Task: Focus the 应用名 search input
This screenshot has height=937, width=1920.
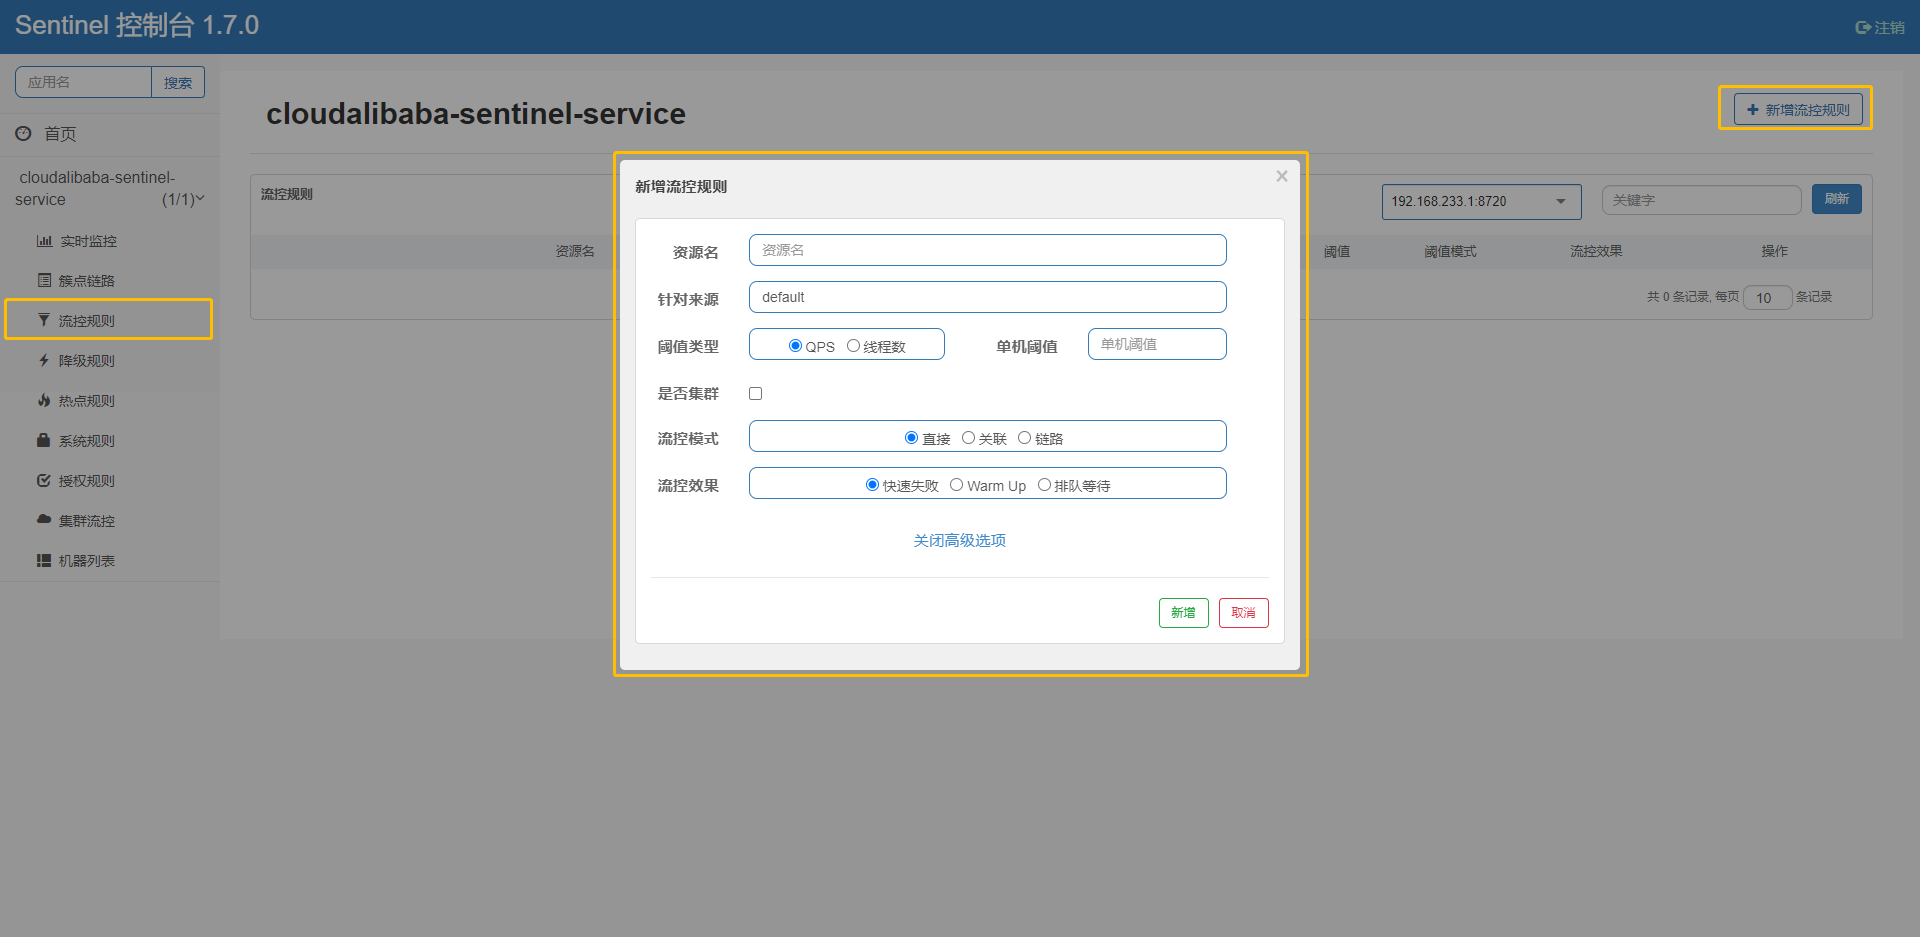Action: pos(83,82)
